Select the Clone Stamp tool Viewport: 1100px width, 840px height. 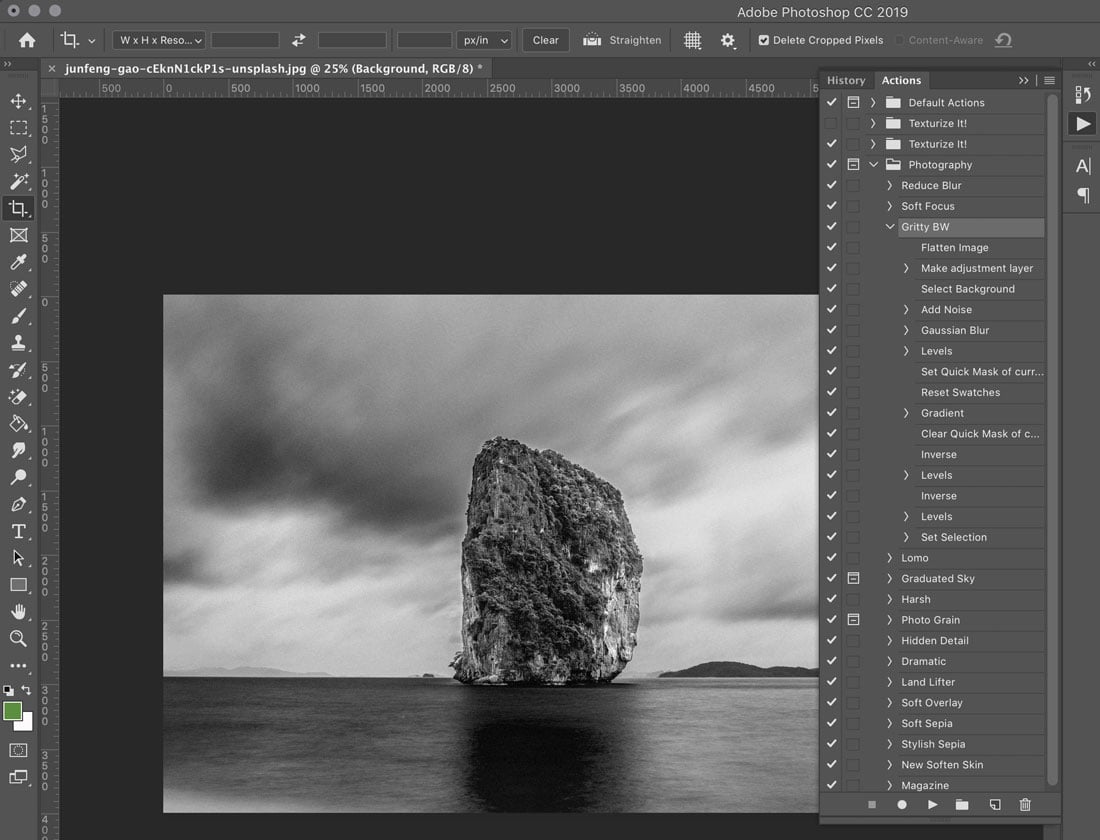coord(18,342)
